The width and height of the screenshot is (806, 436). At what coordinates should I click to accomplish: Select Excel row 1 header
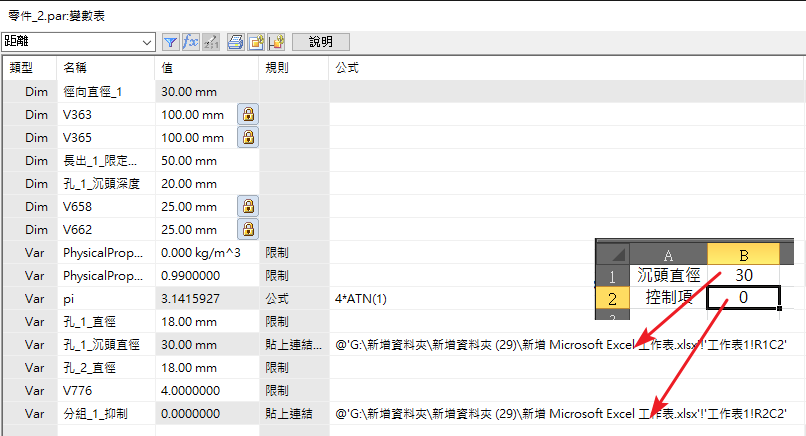612,276
